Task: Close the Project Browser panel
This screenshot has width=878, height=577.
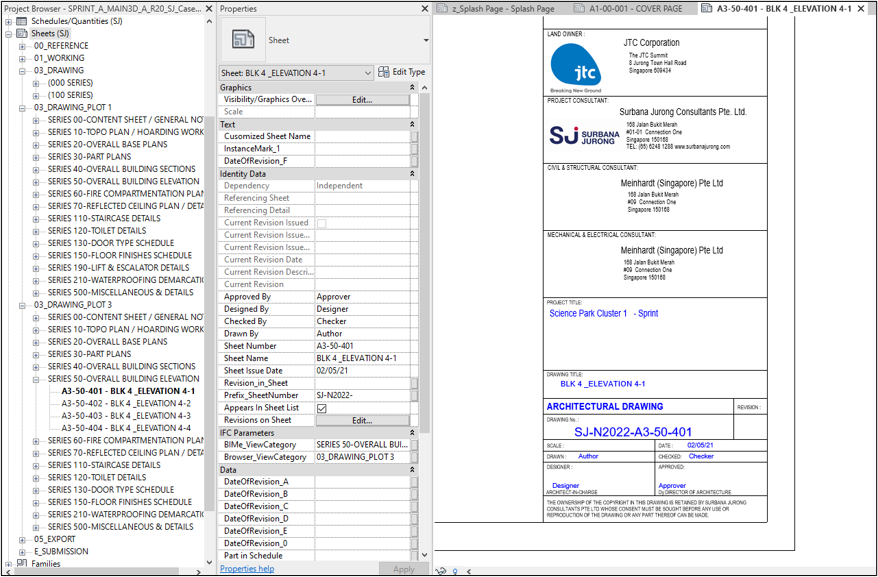Action: tap(209, 9)
